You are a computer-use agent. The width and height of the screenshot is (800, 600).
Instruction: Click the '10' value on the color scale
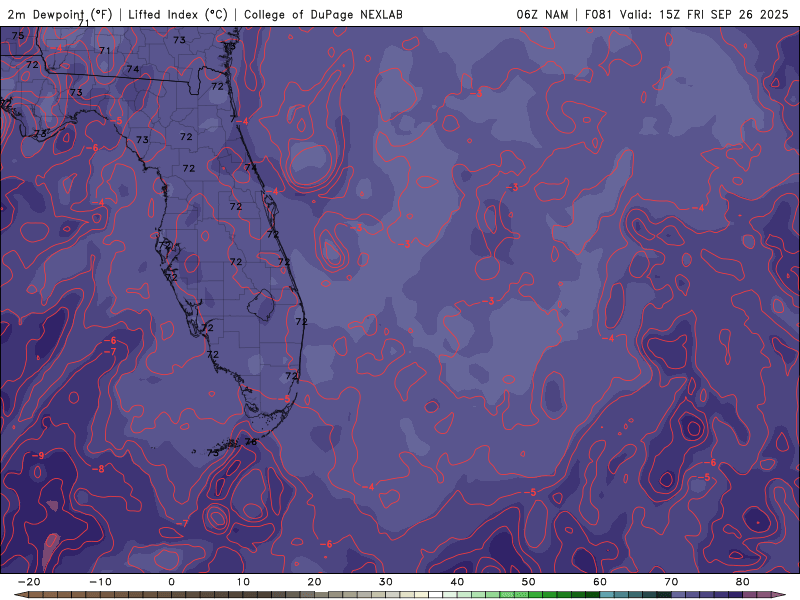(x=243, y=582)
